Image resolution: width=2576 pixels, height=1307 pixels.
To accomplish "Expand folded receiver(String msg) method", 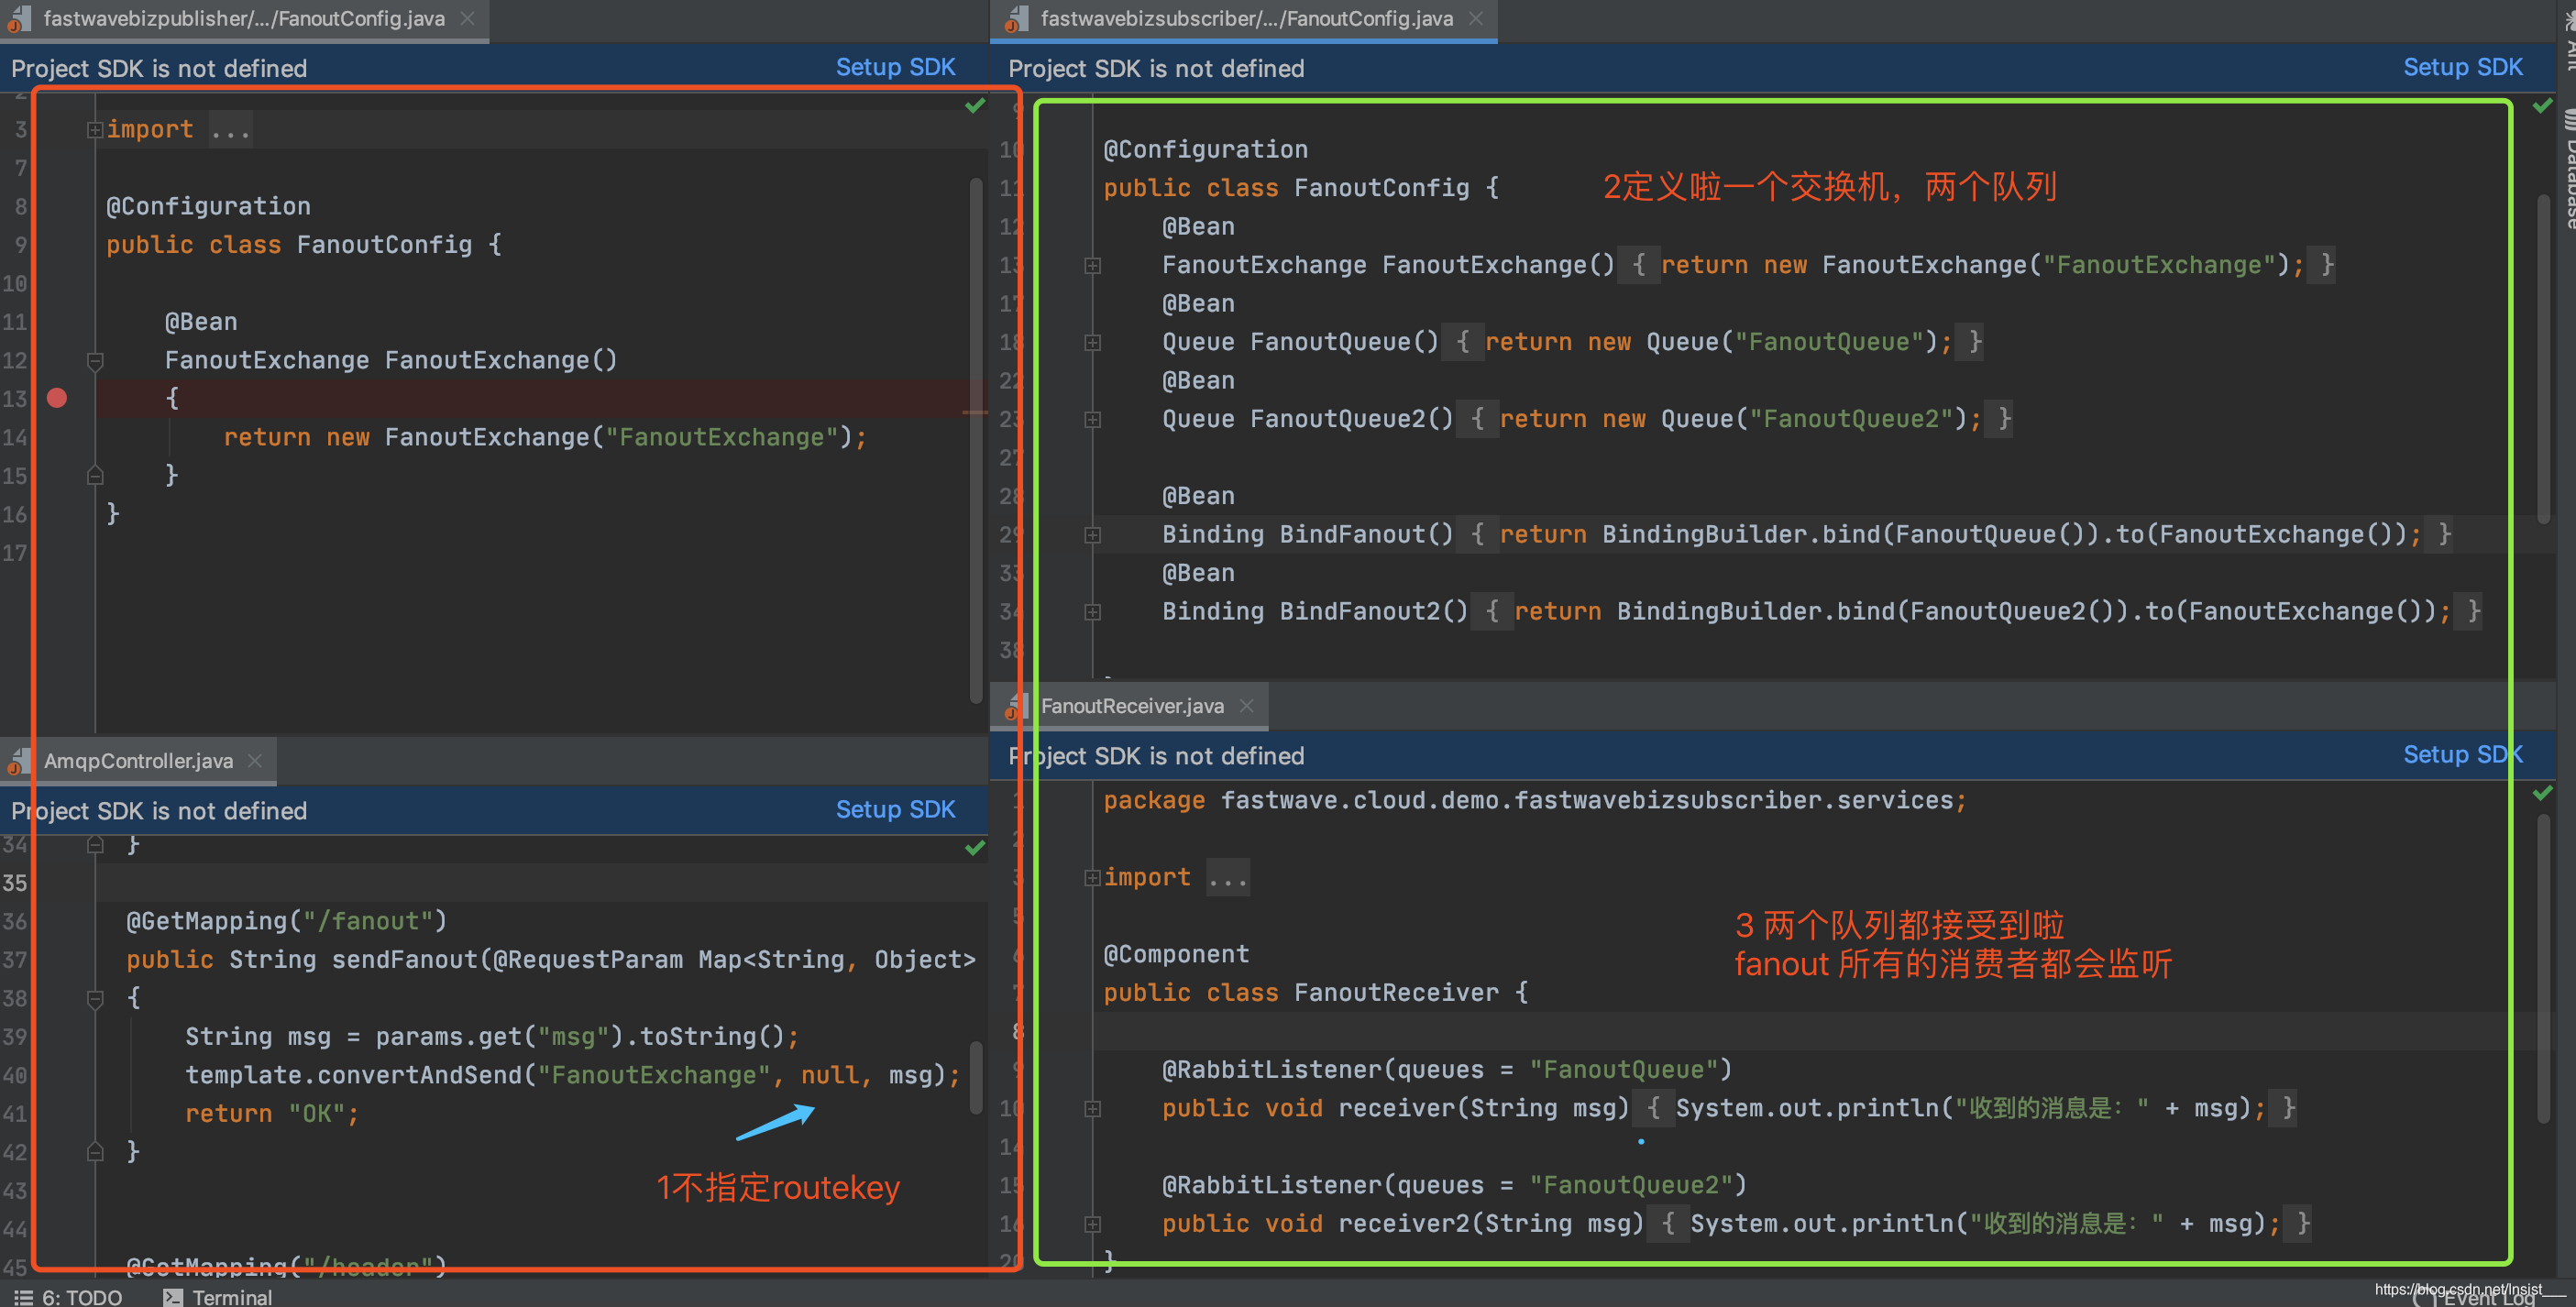I will [1093, 1108].
